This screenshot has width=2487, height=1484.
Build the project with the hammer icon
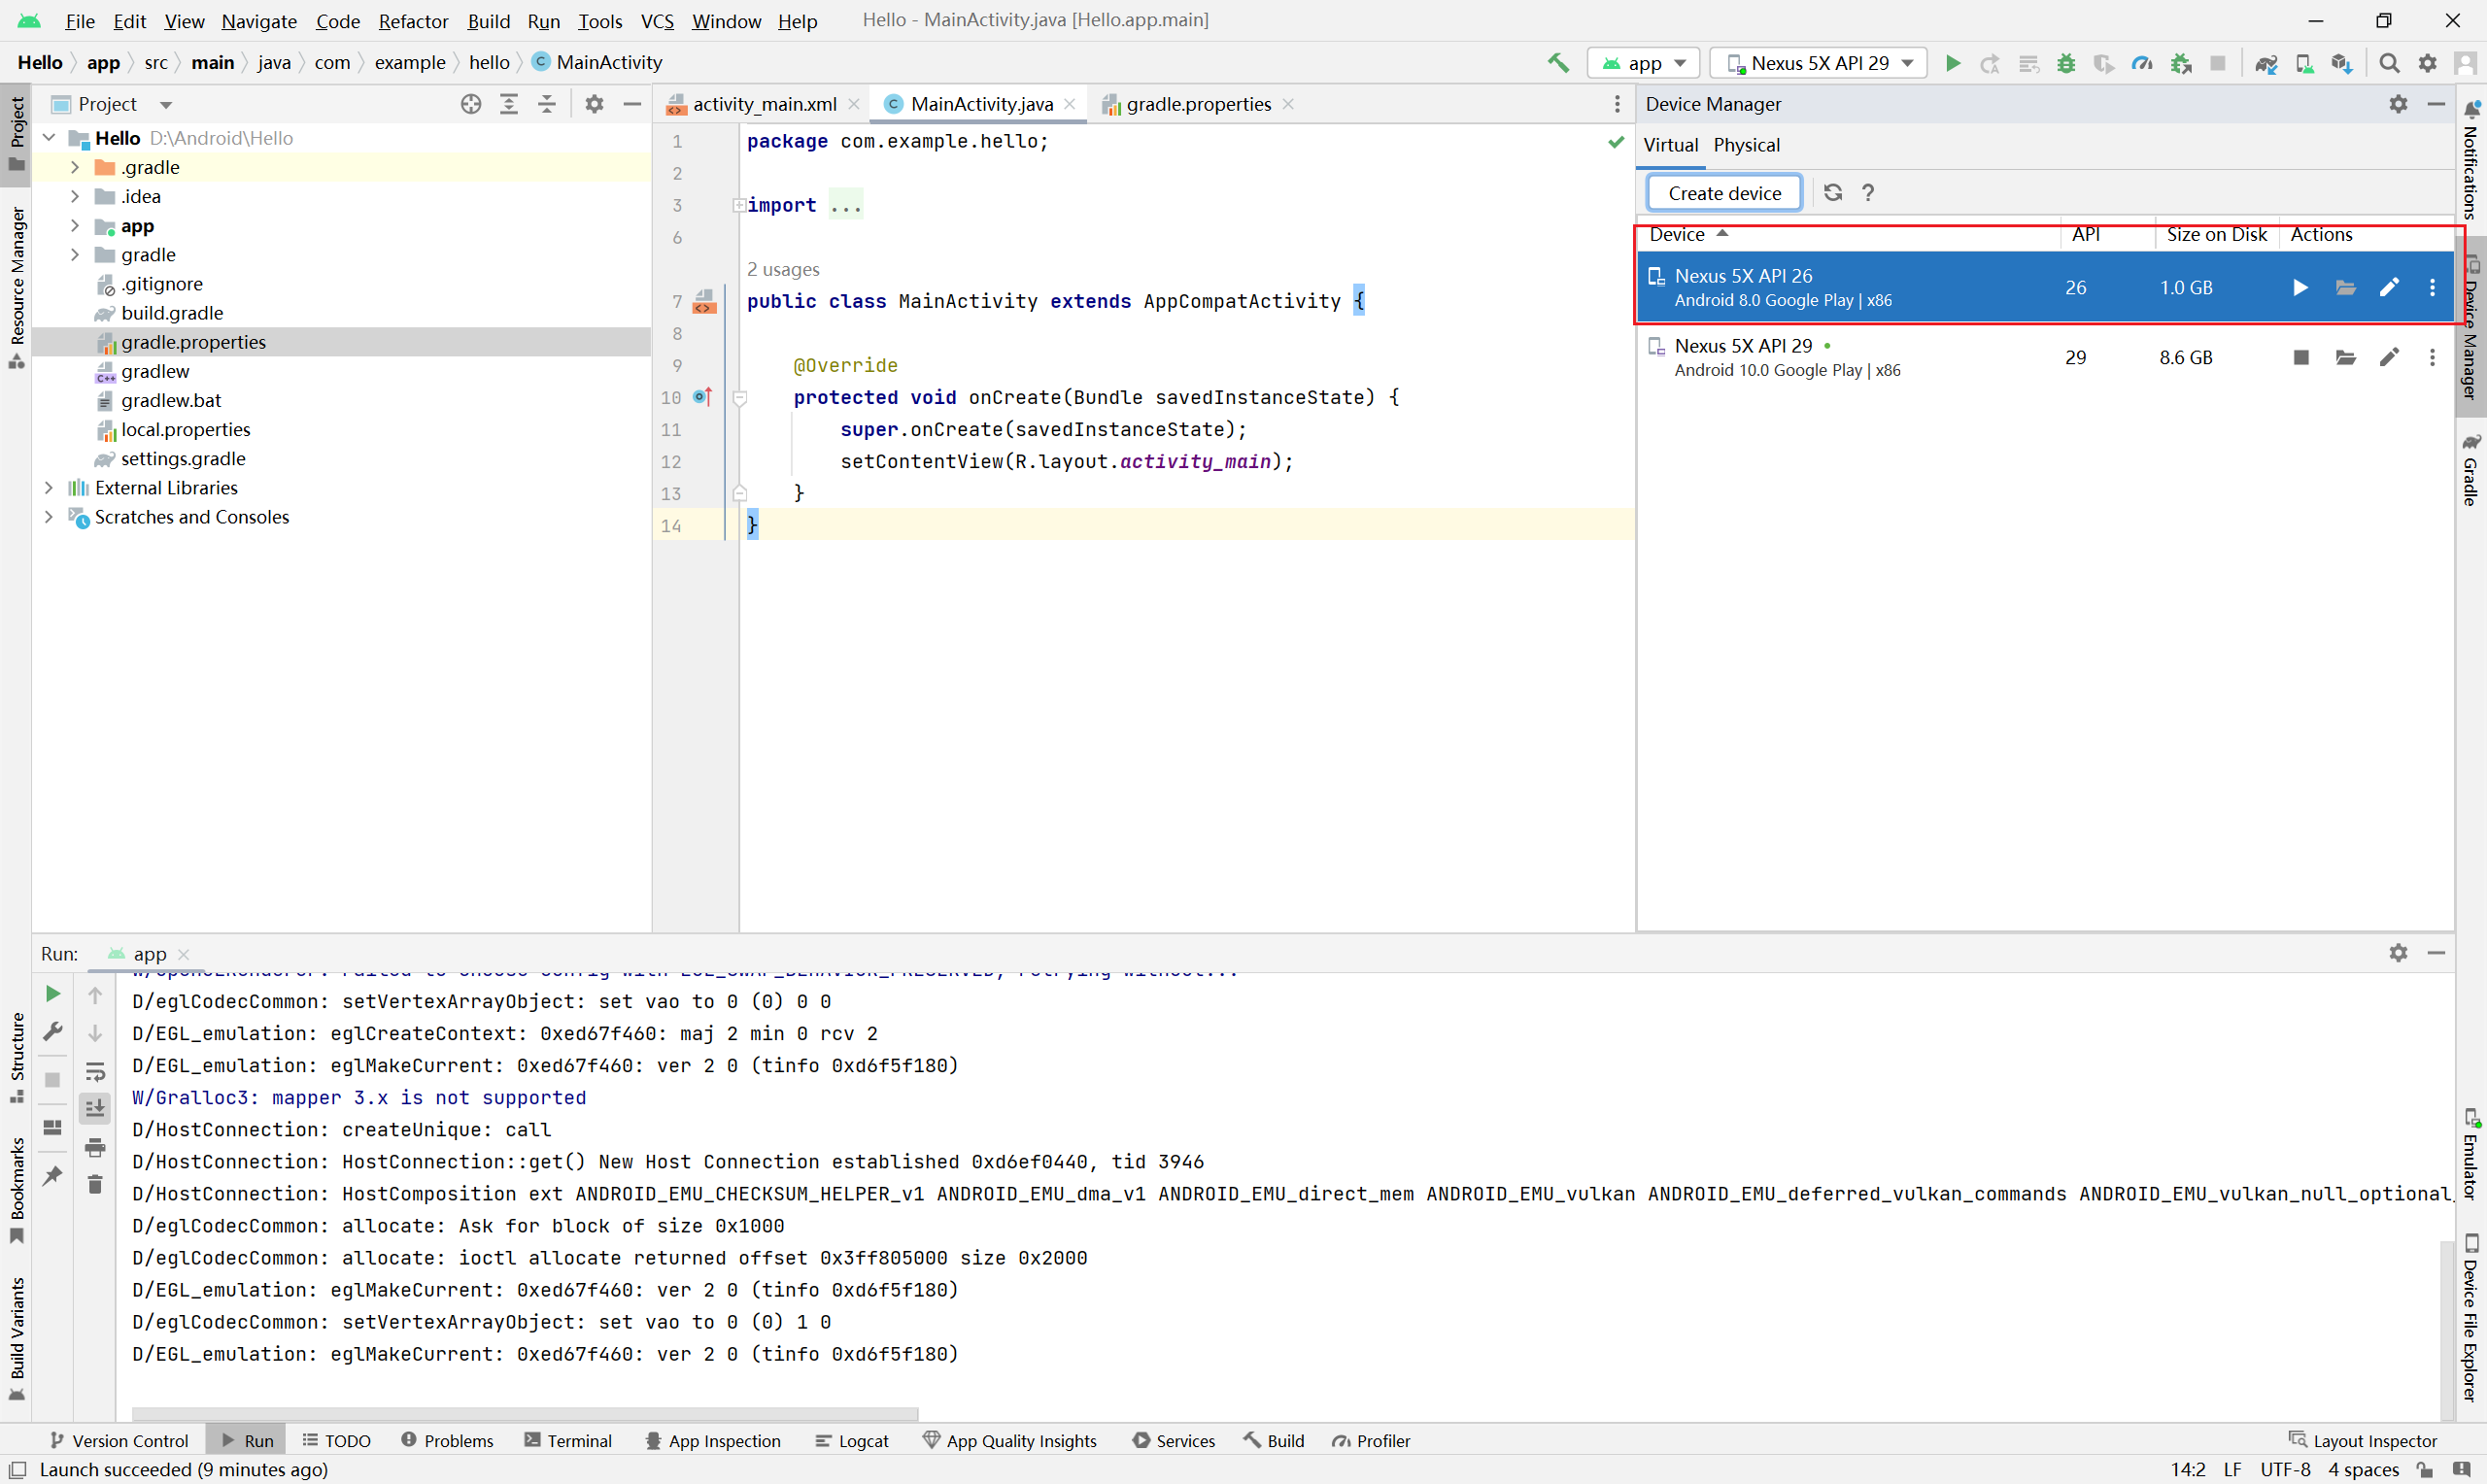[x=1558, y=63]
